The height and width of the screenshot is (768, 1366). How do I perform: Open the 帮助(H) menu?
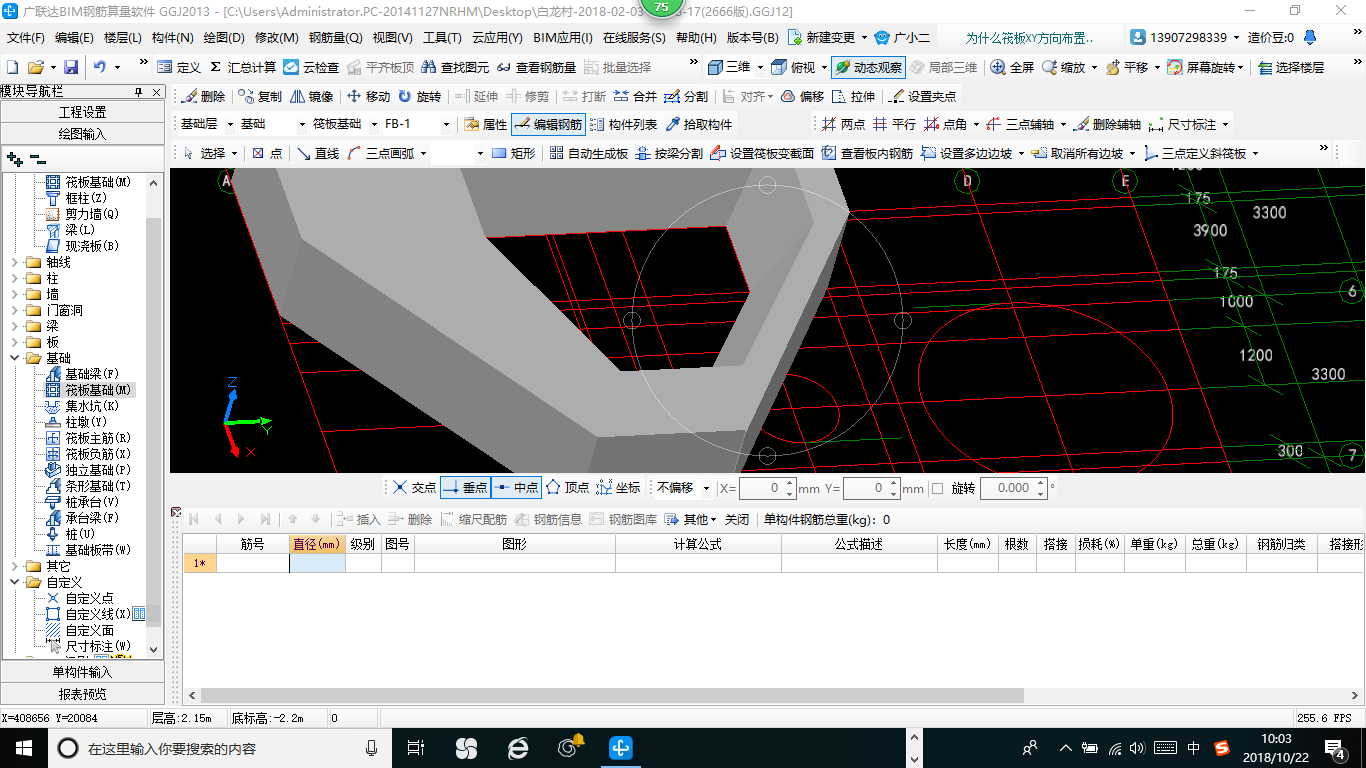pos(696,38)
